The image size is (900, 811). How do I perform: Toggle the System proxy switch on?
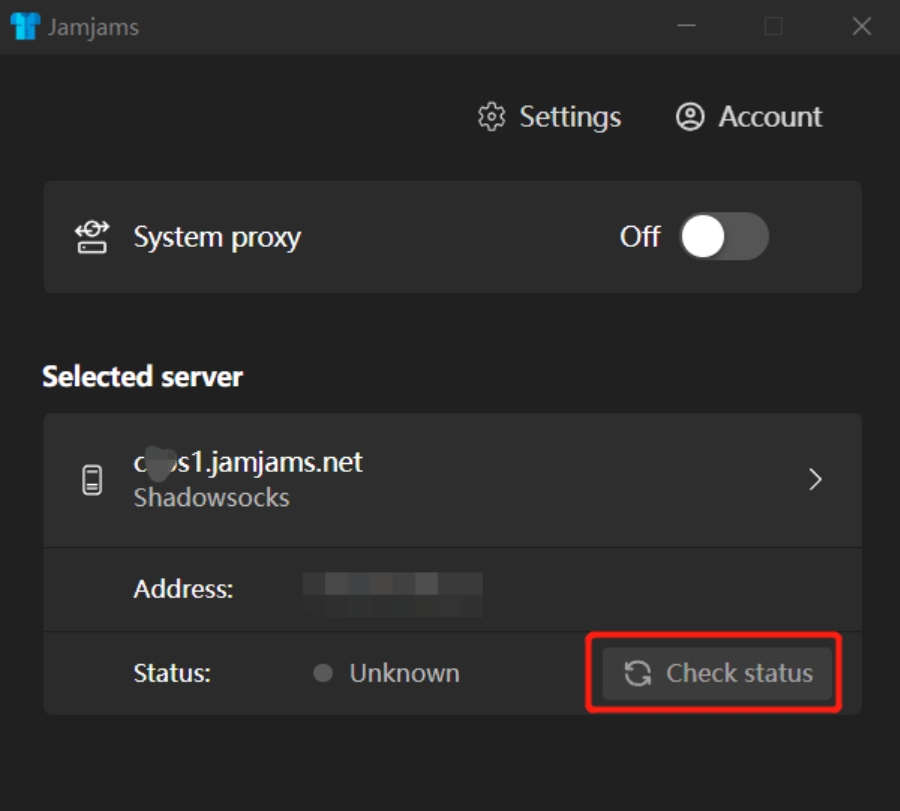(724, 236)
